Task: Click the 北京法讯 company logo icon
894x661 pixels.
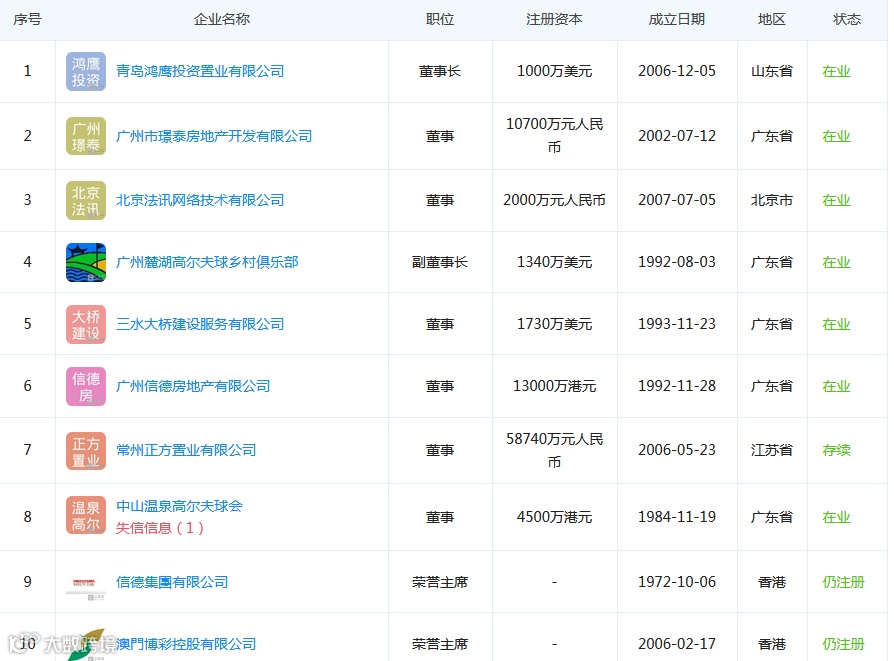Action: pyautogui.click(x=86, y=200)
